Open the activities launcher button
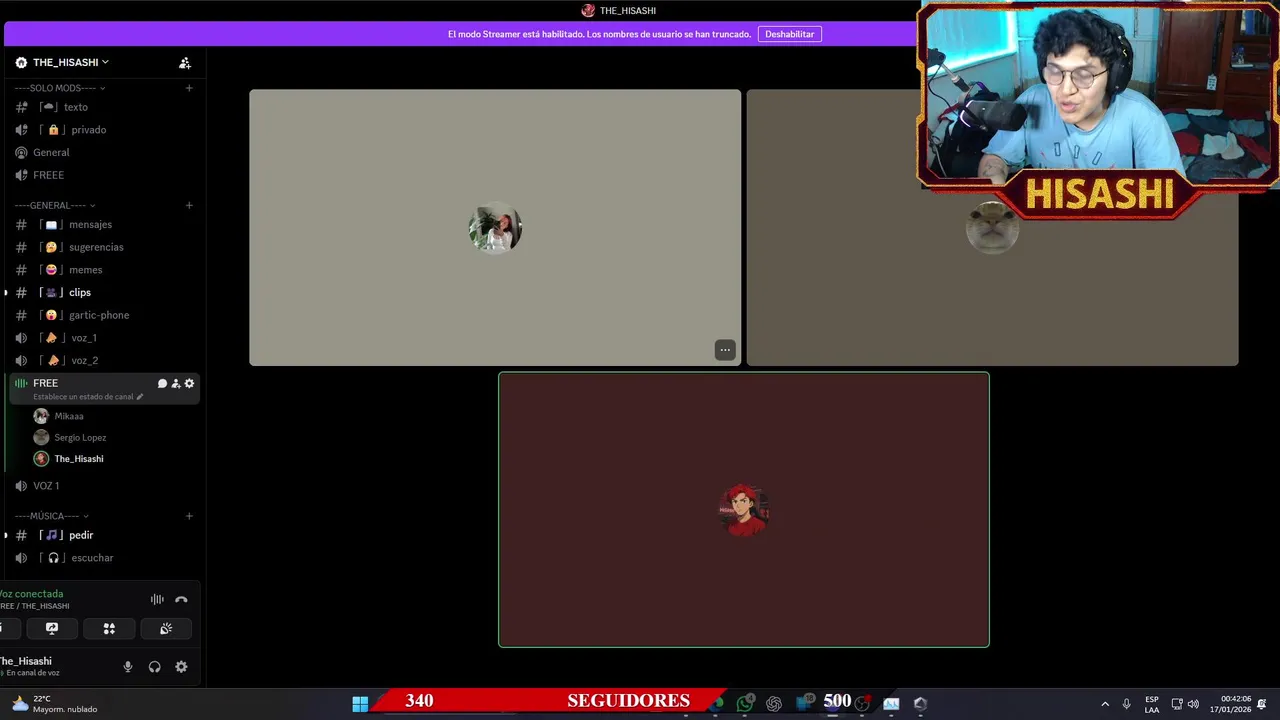The width and height of the screenshot is (1280, 720). pyautogui.click(x=109, y=629)
